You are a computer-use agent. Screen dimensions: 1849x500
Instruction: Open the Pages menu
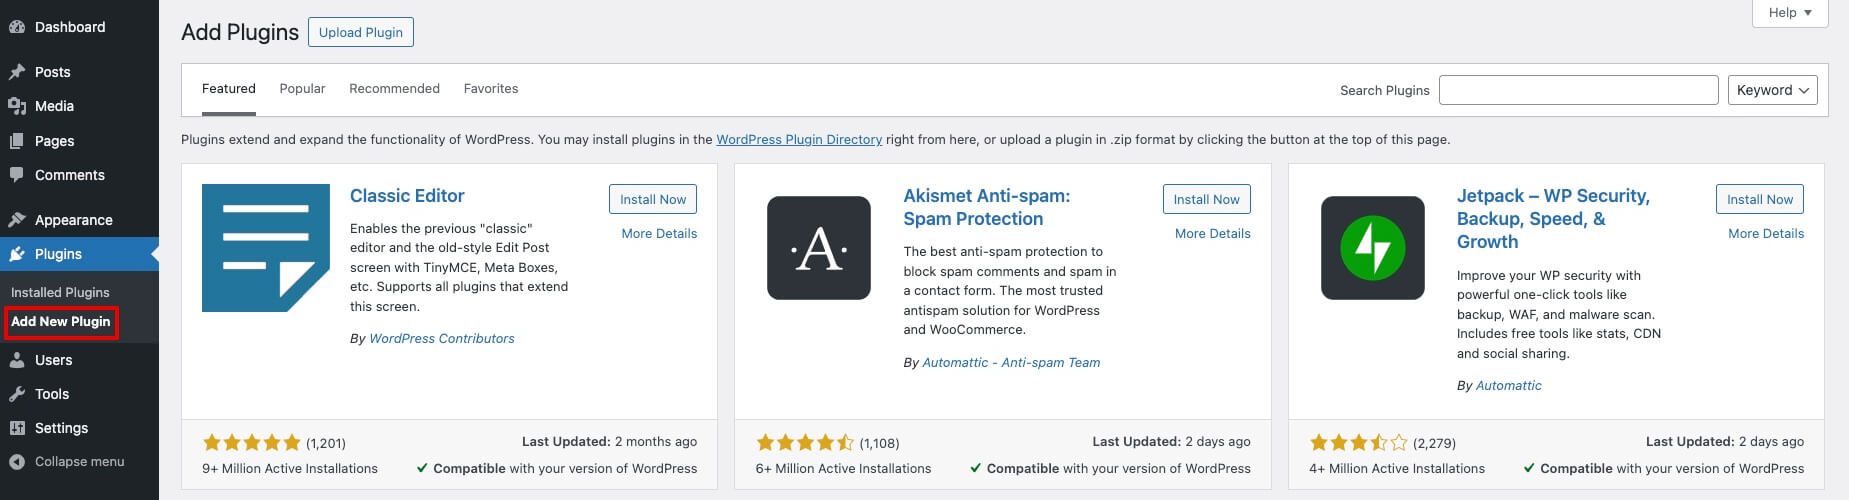(x=79, y=141)
